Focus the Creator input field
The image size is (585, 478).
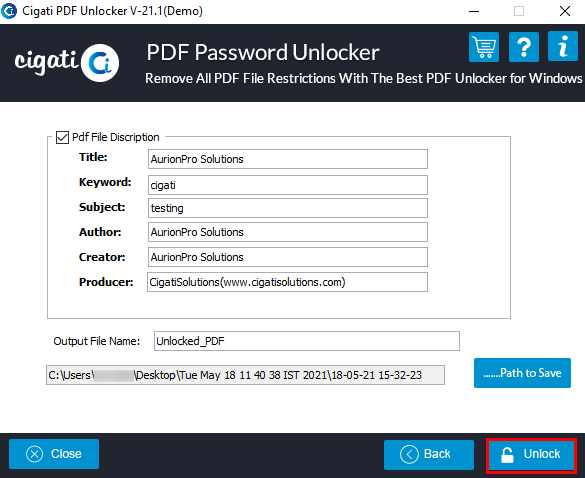pyautogui.click(x=288, y=257)
